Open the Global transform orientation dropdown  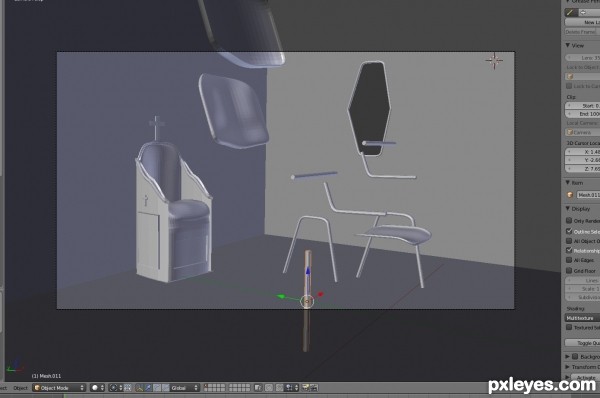tap(185, 388)
